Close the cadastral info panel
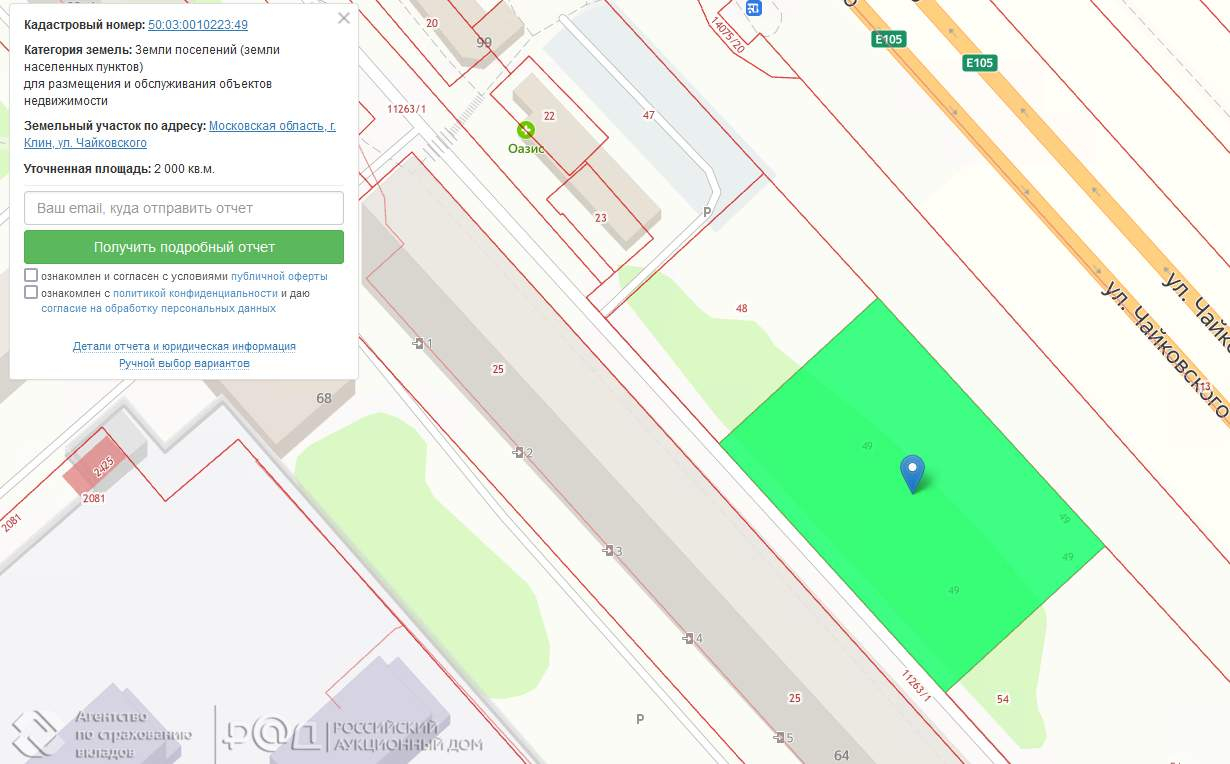This screenshot has height=764, width=1230. pos(344,18)
